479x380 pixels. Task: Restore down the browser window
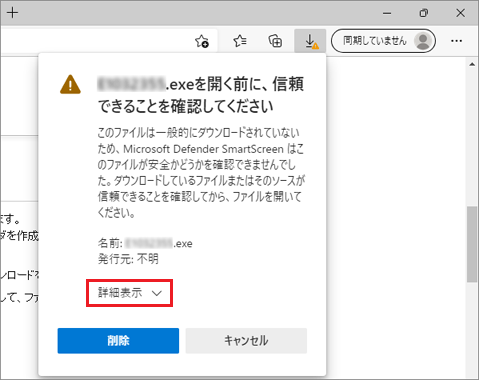pos(424,13)
